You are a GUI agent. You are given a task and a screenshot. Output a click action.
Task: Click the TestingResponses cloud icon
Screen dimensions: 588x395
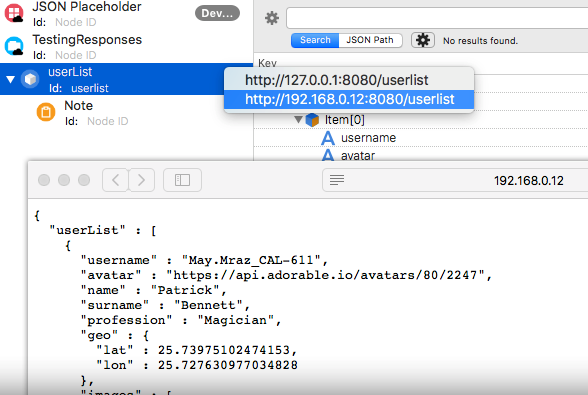(14, 46)
